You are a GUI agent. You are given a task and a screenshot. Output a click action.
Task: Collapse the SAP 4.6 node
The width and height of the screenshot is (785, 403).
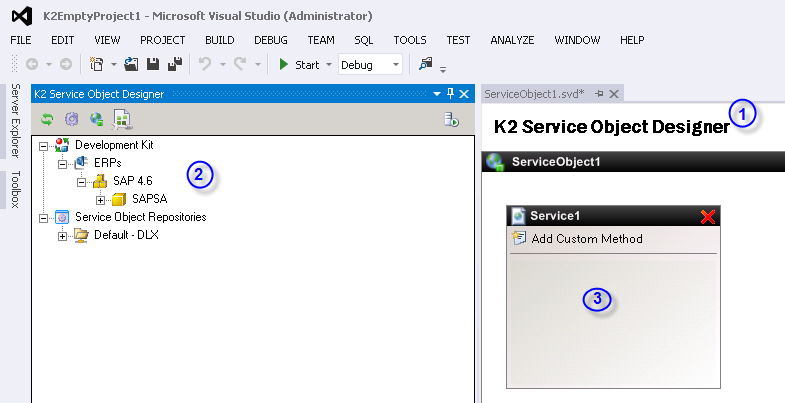[x=81, y=182]
